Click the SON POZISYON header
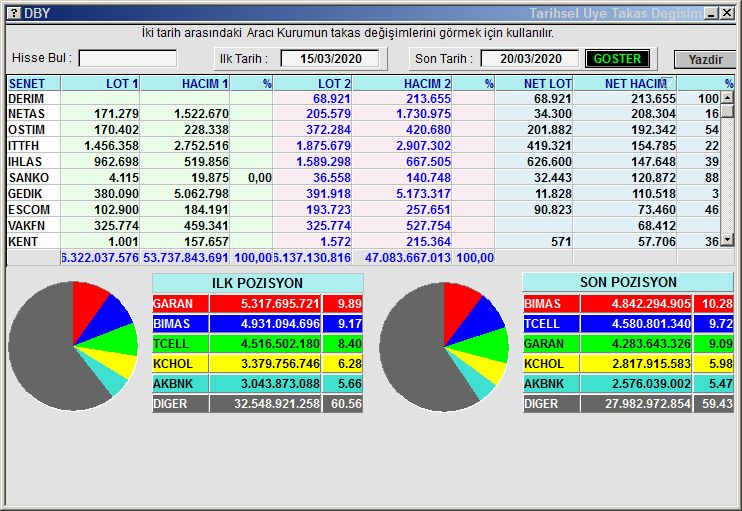 628,282
